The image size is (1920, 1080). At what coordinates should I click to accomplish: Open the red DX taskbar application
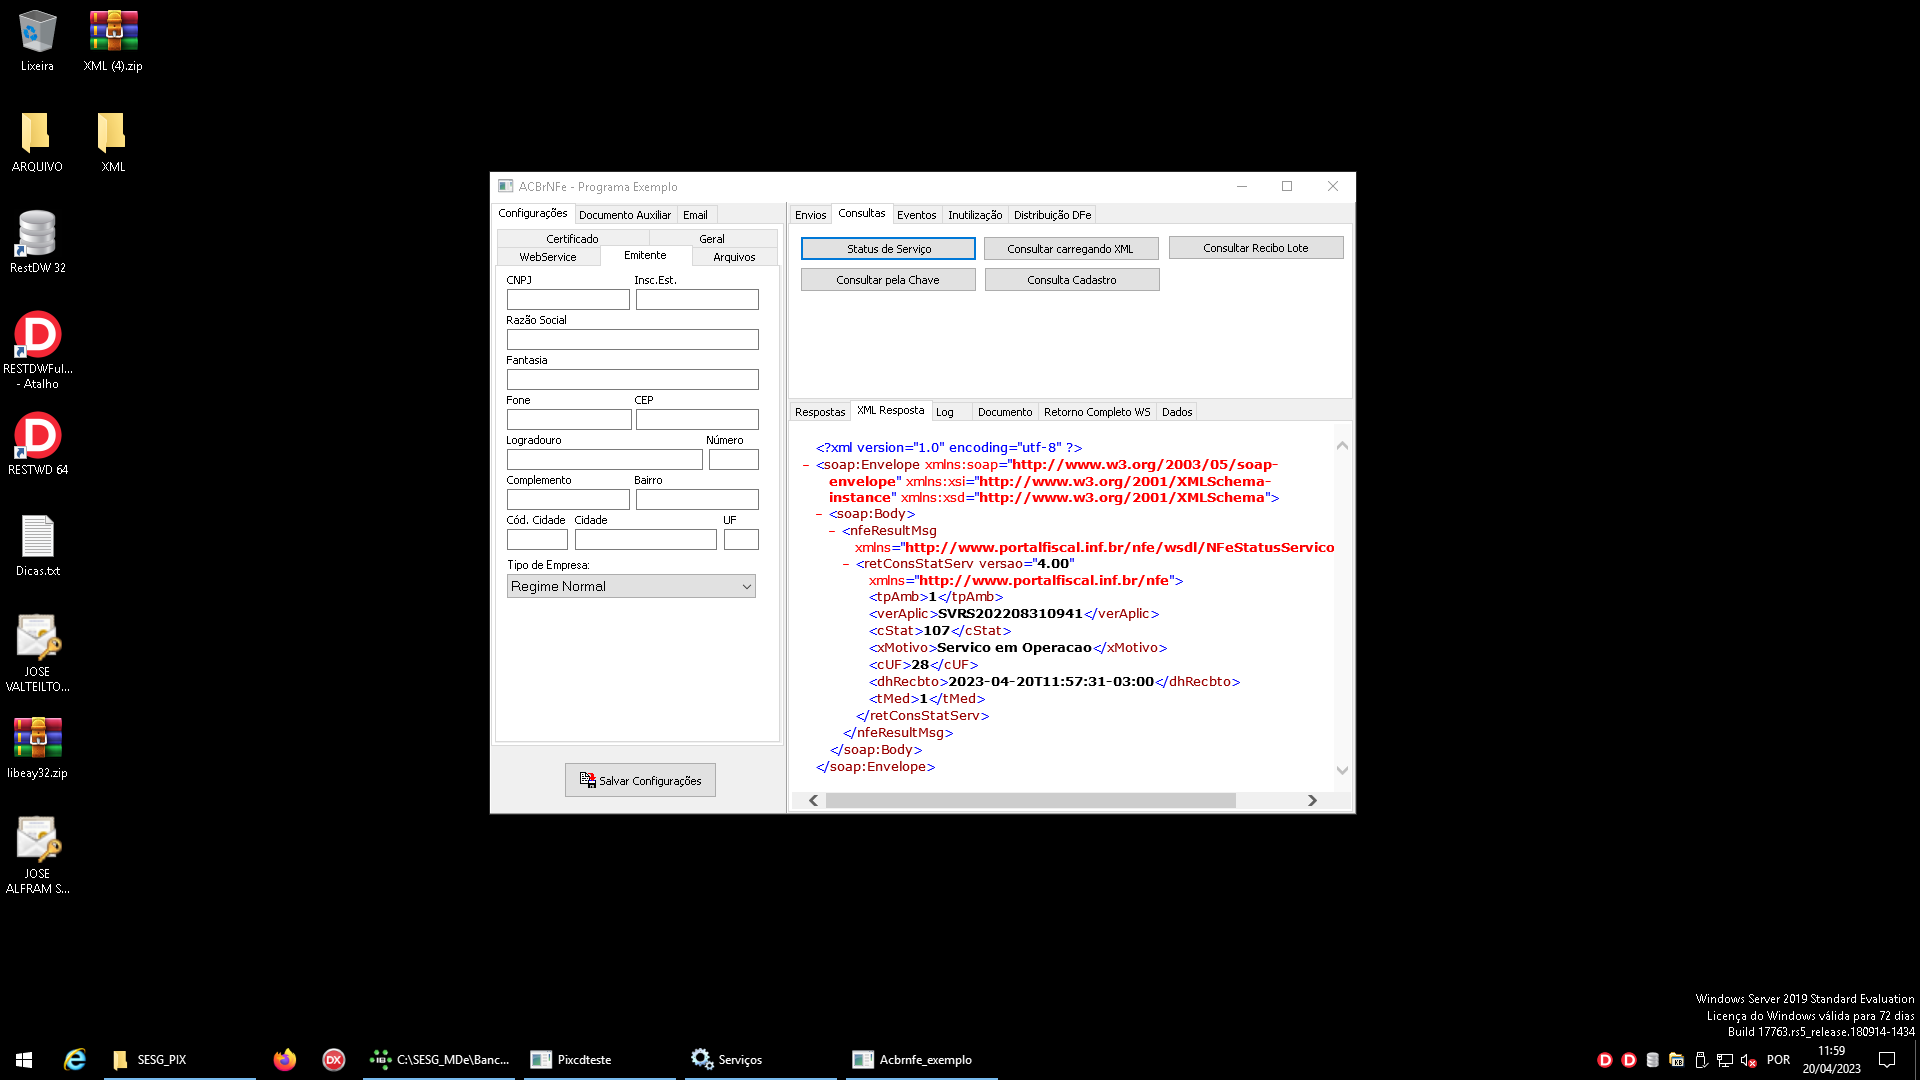click(x=334, y=1059)
